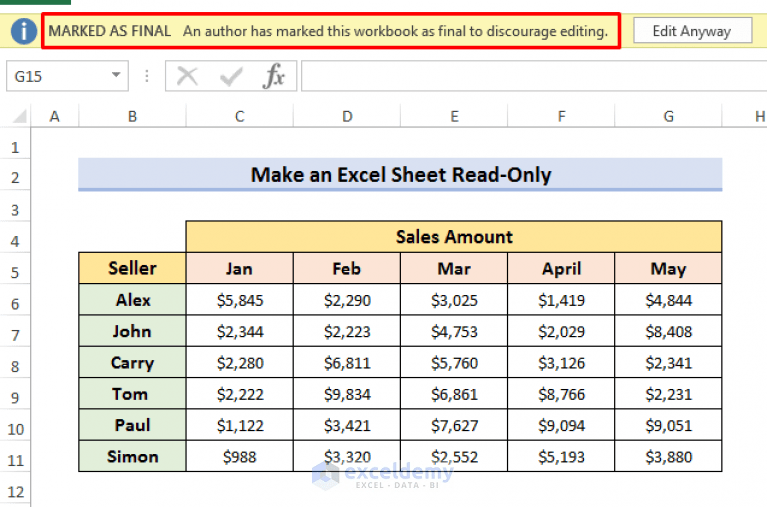Viewport: 767px width, 507px height.
Task: Click the cell with $3,126
Action: tap(561, 362)
